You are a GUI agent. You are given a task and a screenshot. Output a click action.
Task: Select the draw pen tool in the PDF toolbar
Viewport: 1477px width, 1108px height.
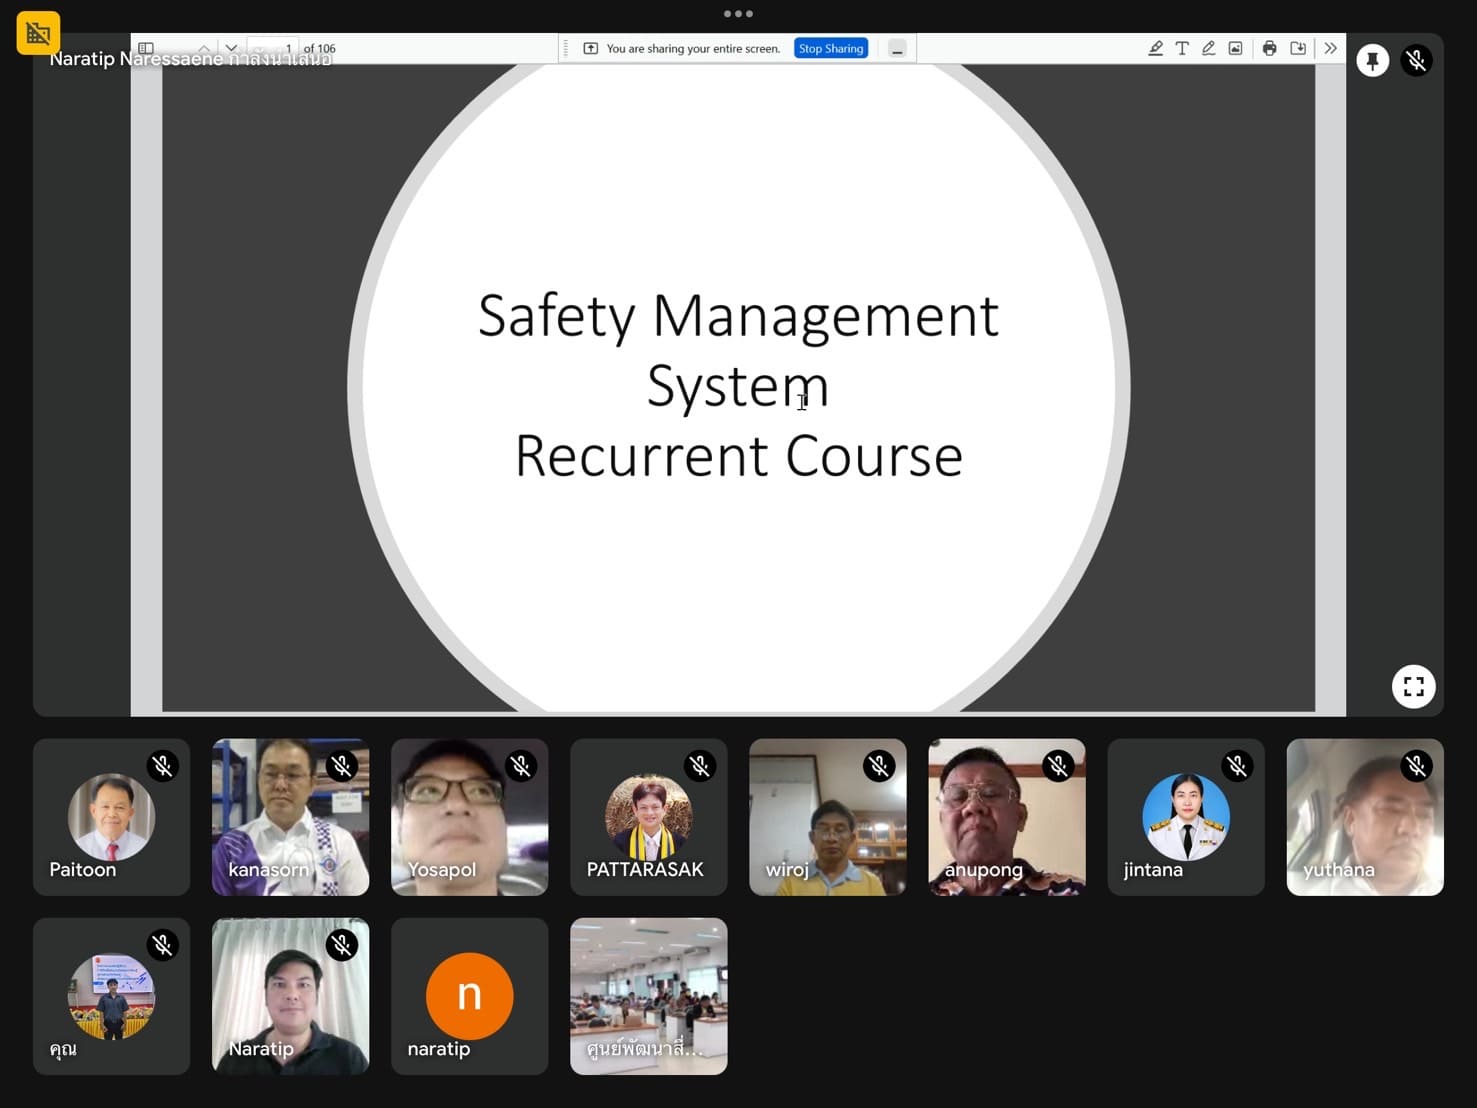pos(1209,48)
